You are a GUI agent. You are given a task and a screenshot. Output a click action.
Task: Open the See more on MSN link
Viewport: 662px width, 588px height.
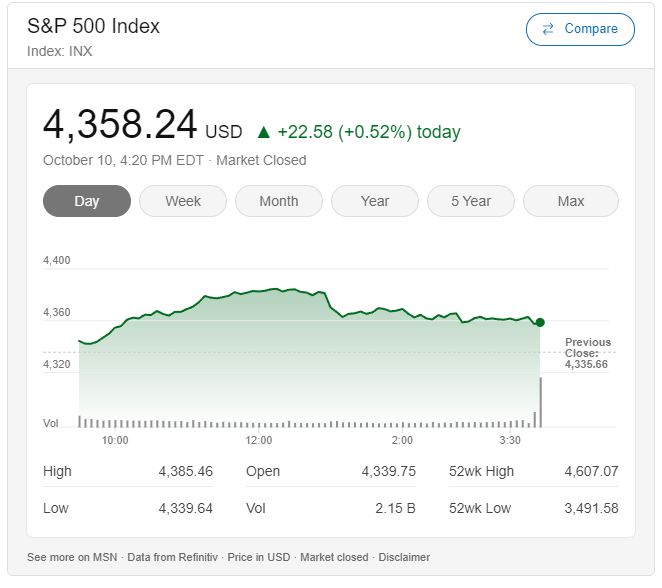pyautogui.click(x=73, y=557)
